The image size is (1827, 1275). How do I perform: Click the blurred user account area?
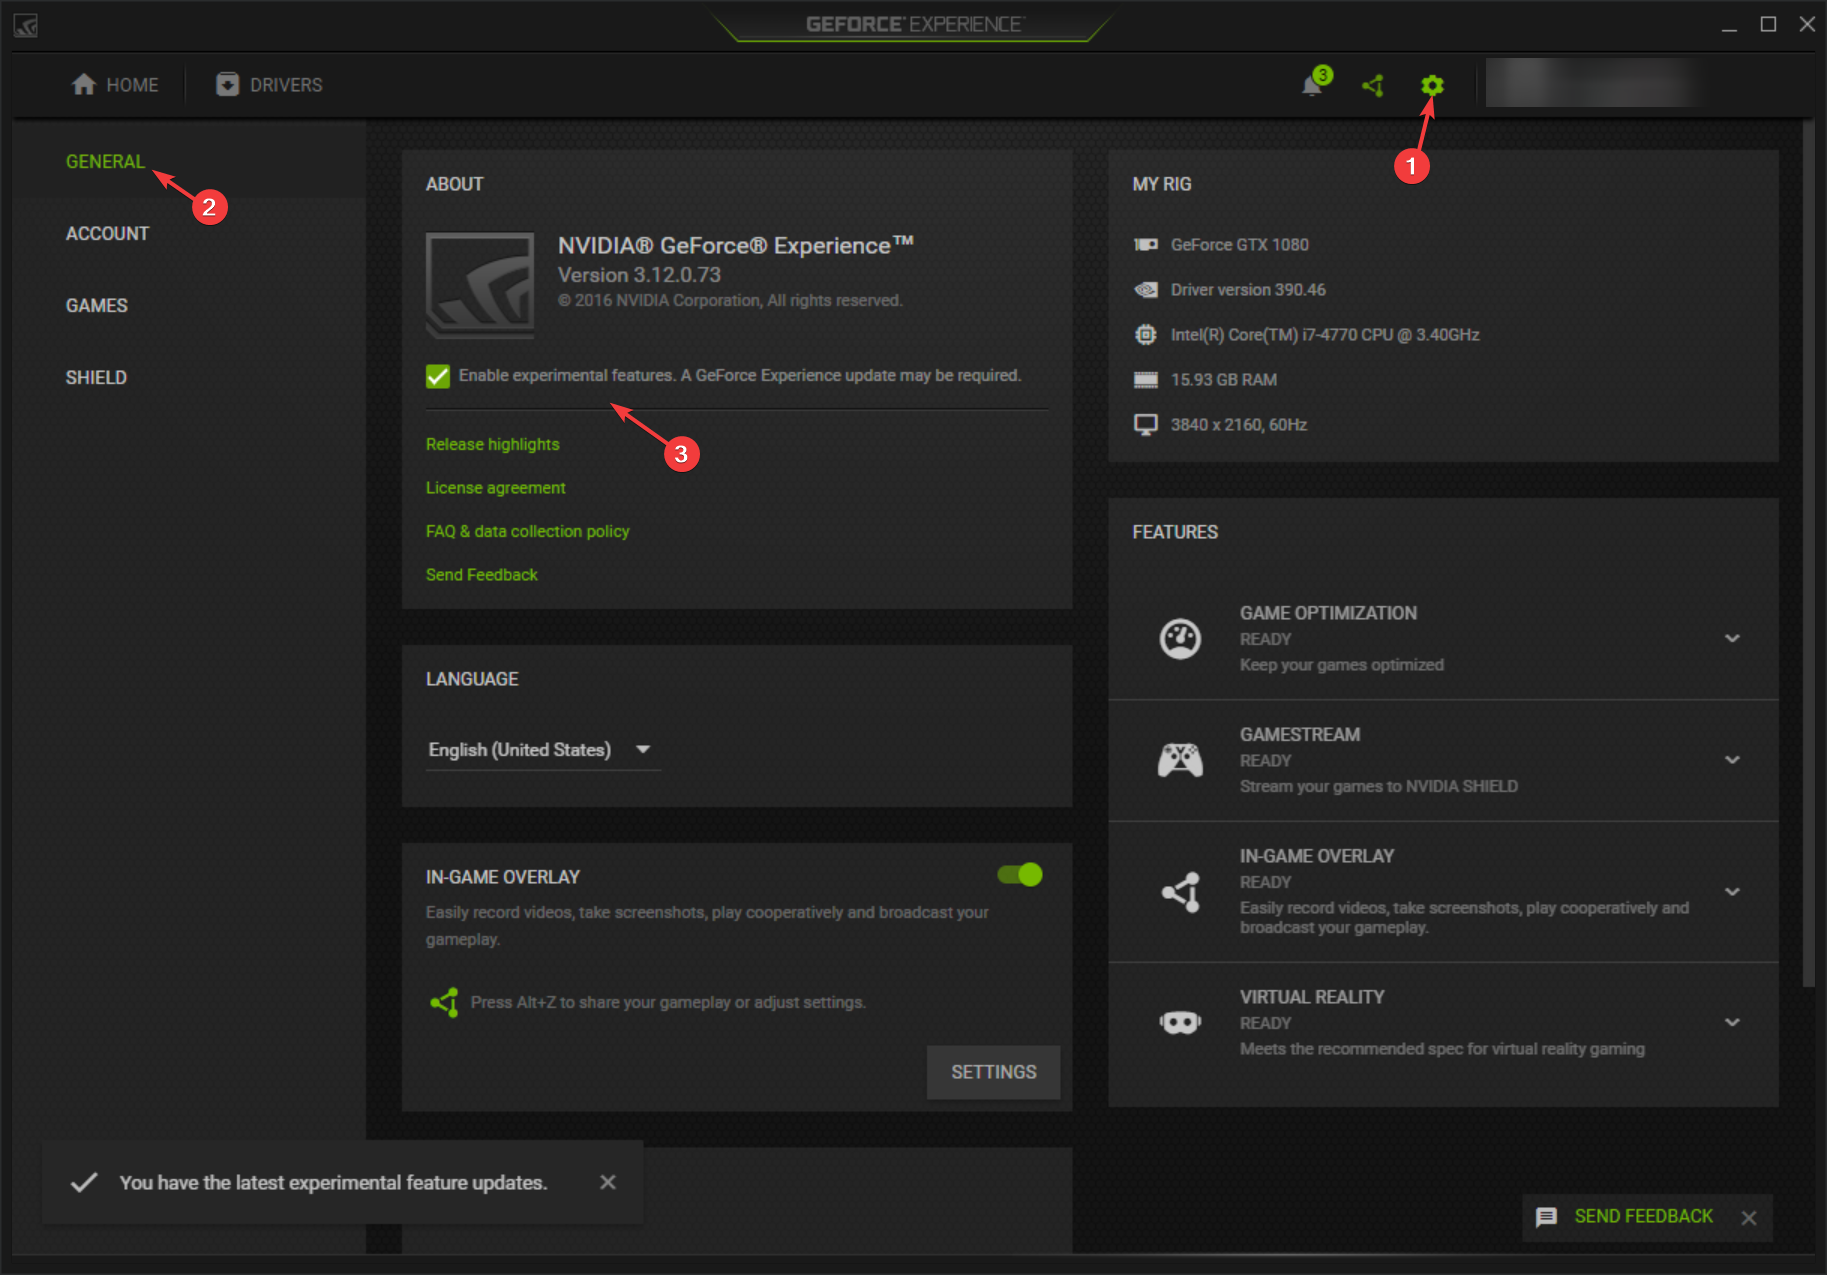pyautogui.click(x=1594, y=83)
